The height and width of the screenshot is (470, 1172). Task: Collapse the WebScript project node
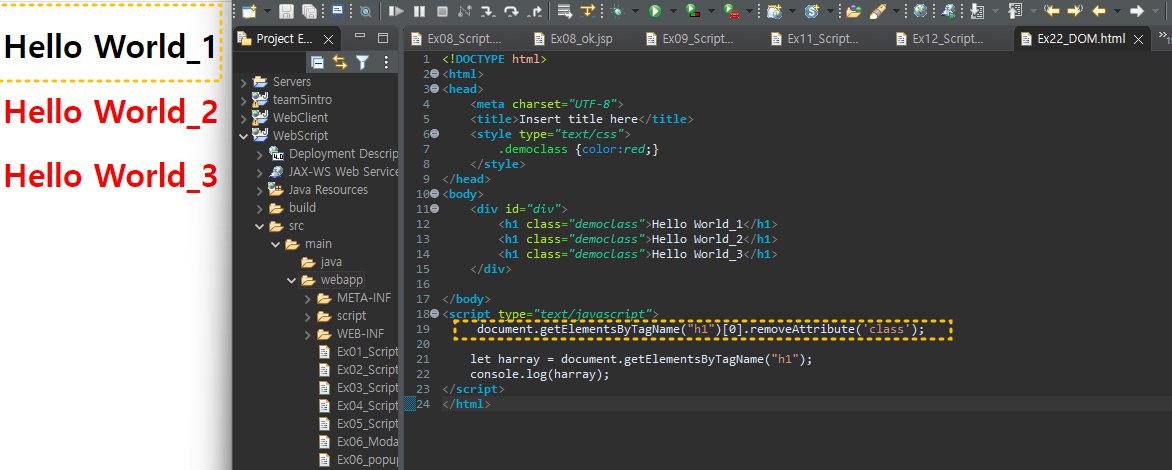pos(243,136)
